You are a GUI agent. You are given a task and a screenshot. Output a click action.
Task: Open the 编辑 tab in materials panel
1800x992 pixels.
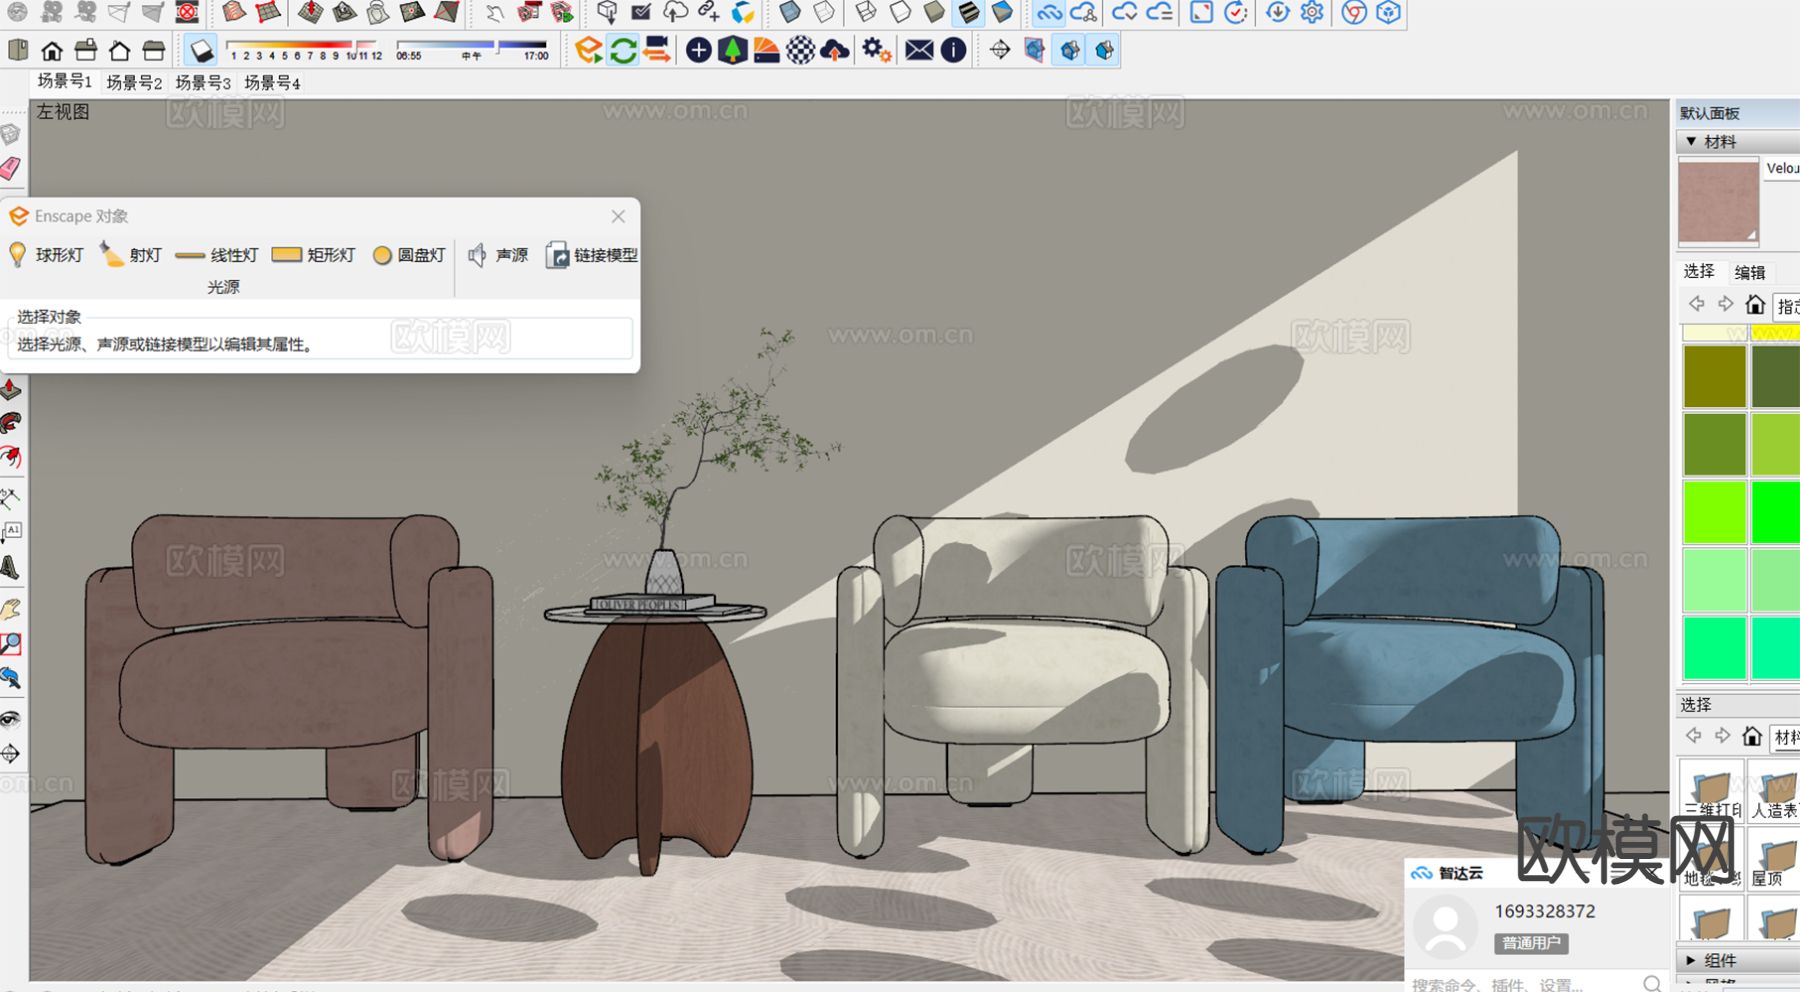tap(1749, 272)
